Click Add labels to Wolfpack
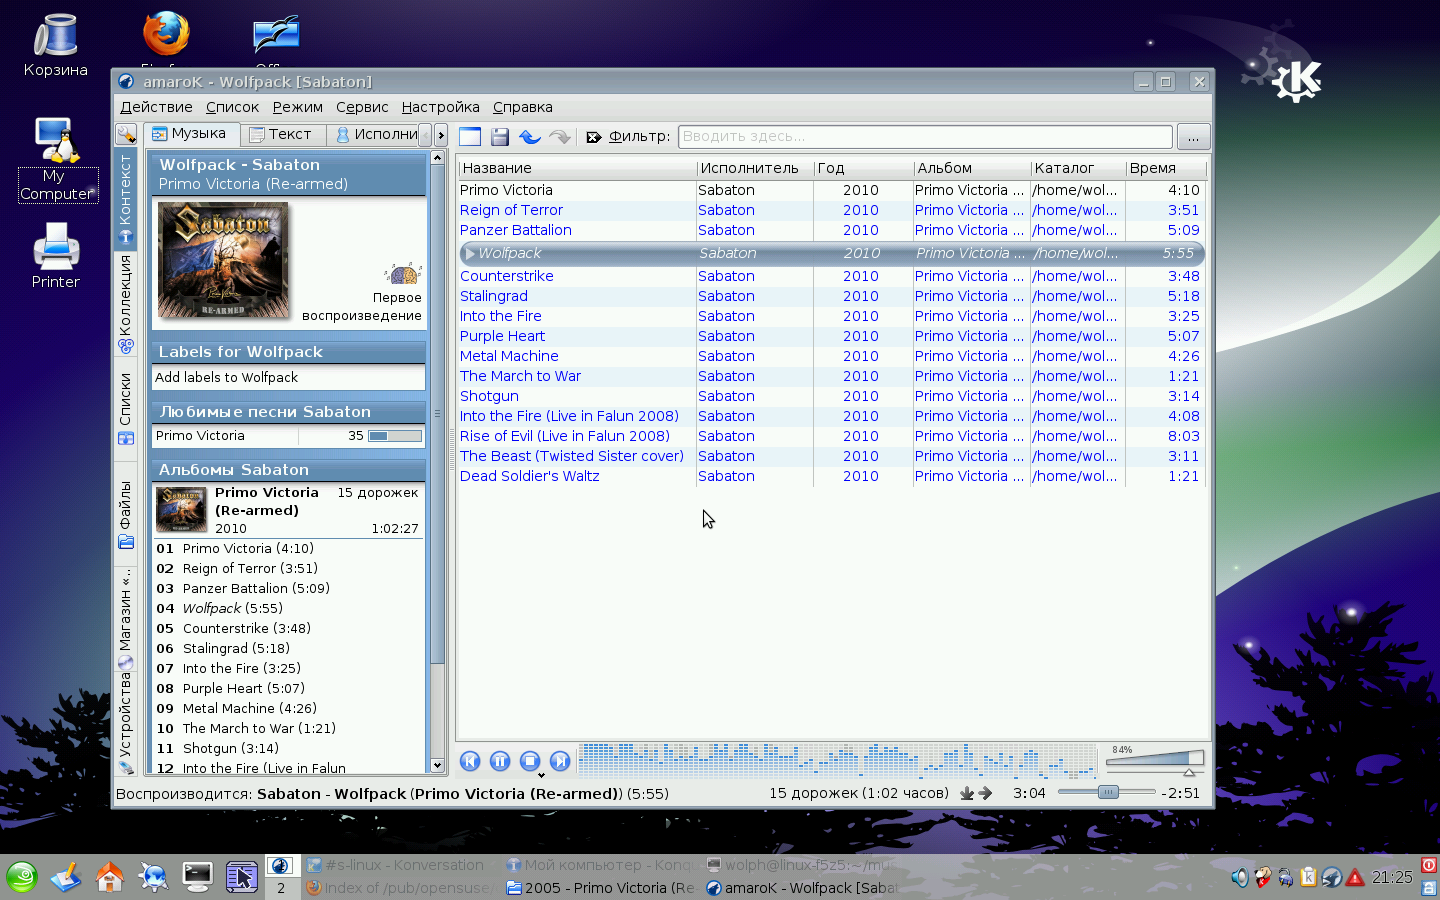Image resolution: width=1440 pixels, height=900 pixels. (226, 377)
